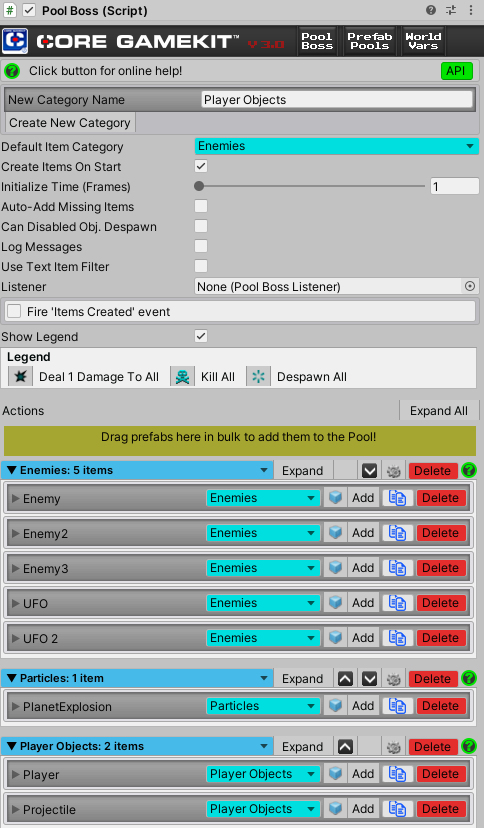The image size is (484, 828).
Task: Click the blue cube prefab icon for Enemy2
Action: 335,533
